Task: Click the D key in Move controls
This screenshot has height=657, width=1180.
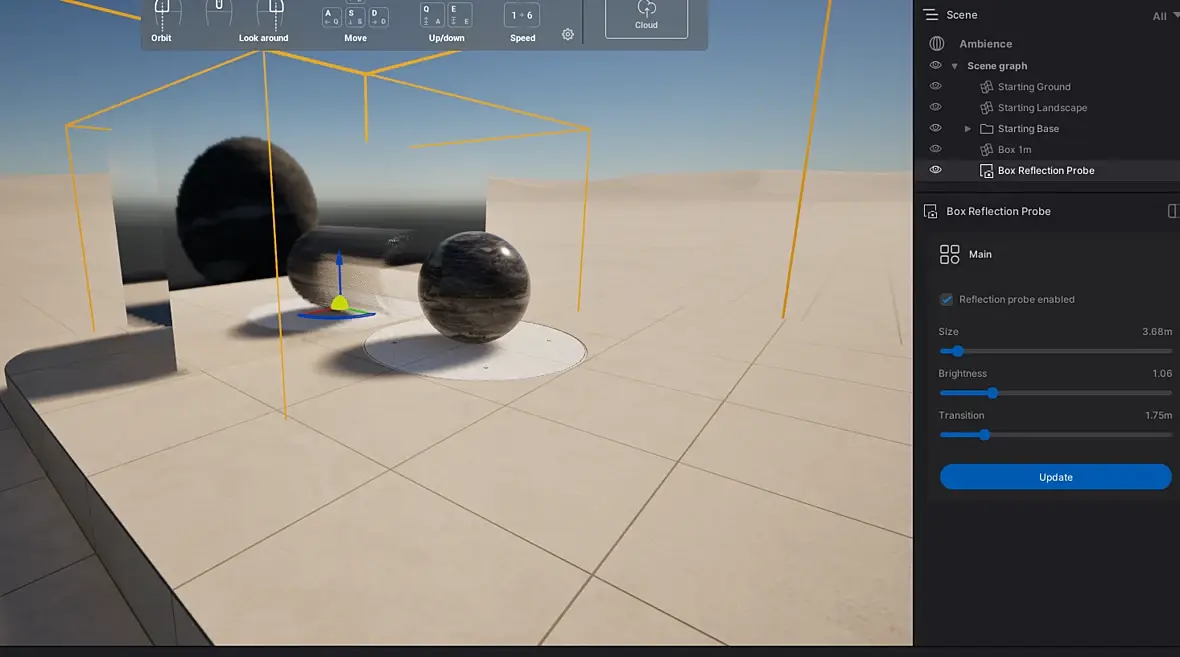Action: tap(378, 17)
